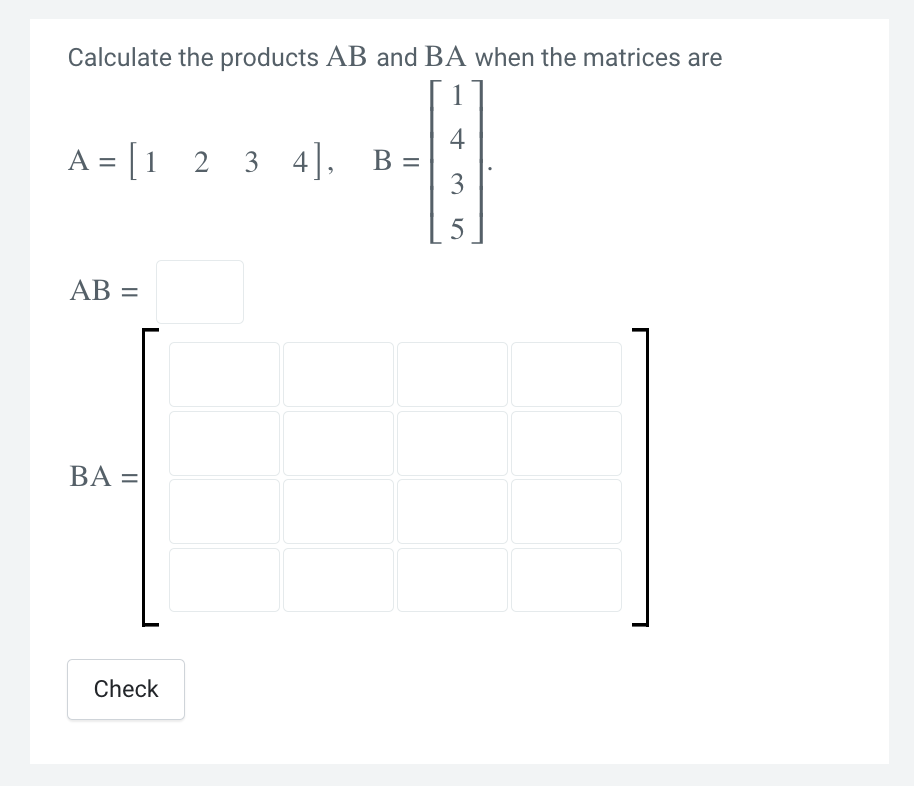Click the top-left cell of matrix BA
The width and height of the screenshot is (914, 786).
[224, 374]
